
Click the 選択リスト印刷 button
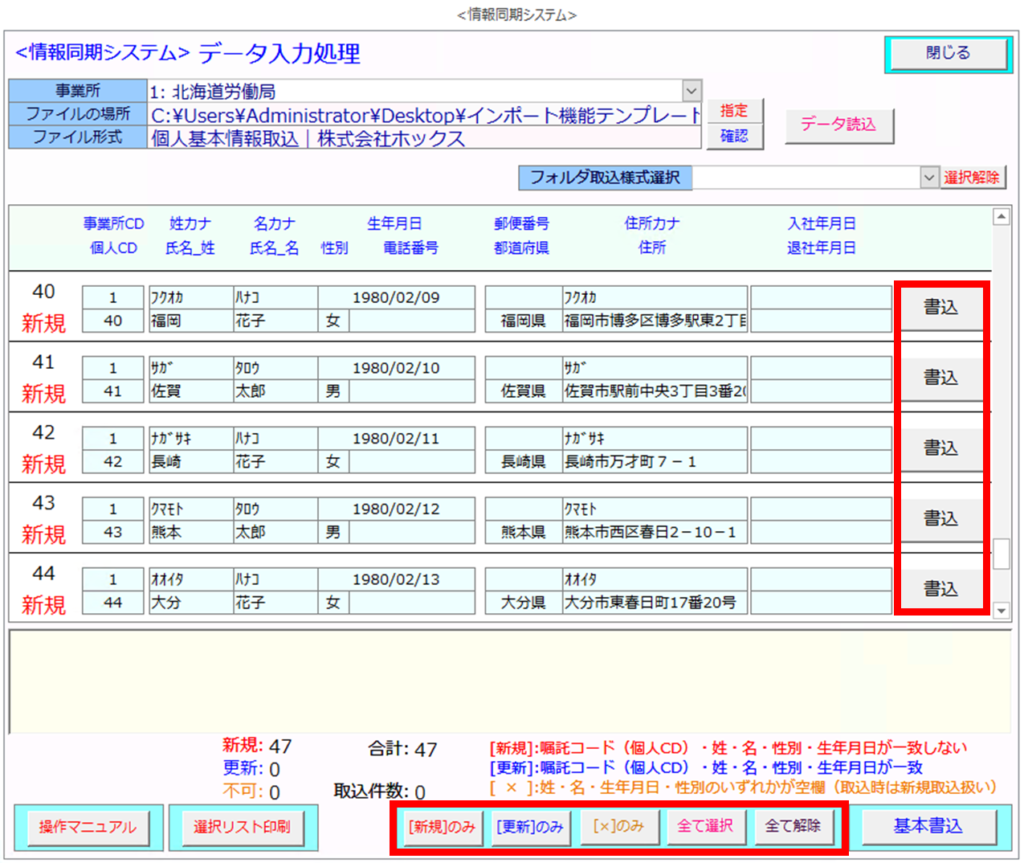[x=241, y=827]
